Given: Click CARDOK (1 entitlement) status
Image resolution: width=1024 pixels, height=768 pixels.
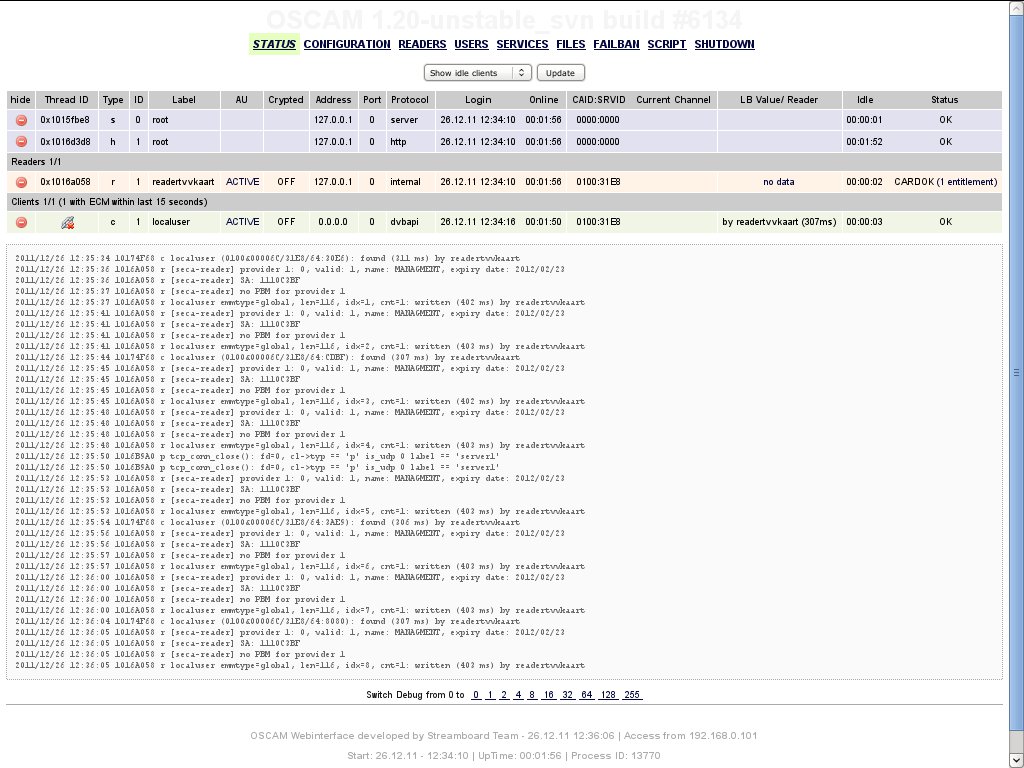Looking at the screenshot, I should coord(946,182).
